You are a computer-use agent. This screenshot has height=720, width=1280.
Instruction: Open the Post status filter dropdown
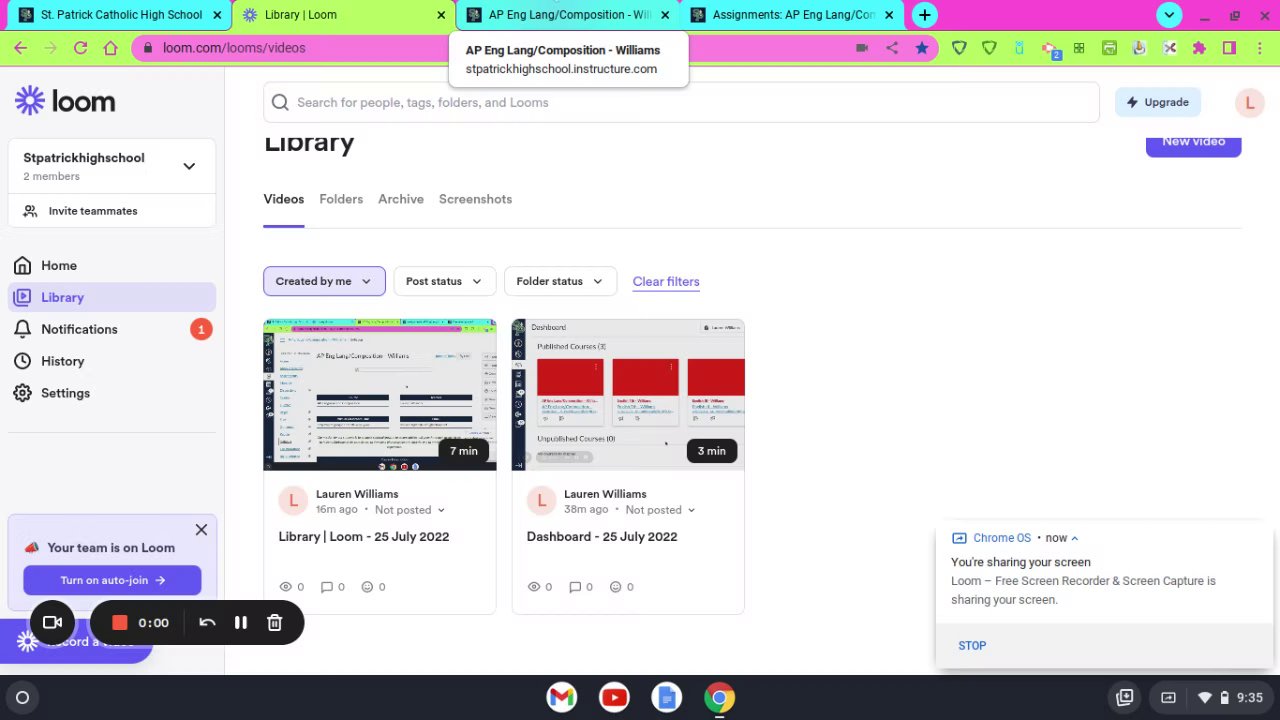pos(444,281)
